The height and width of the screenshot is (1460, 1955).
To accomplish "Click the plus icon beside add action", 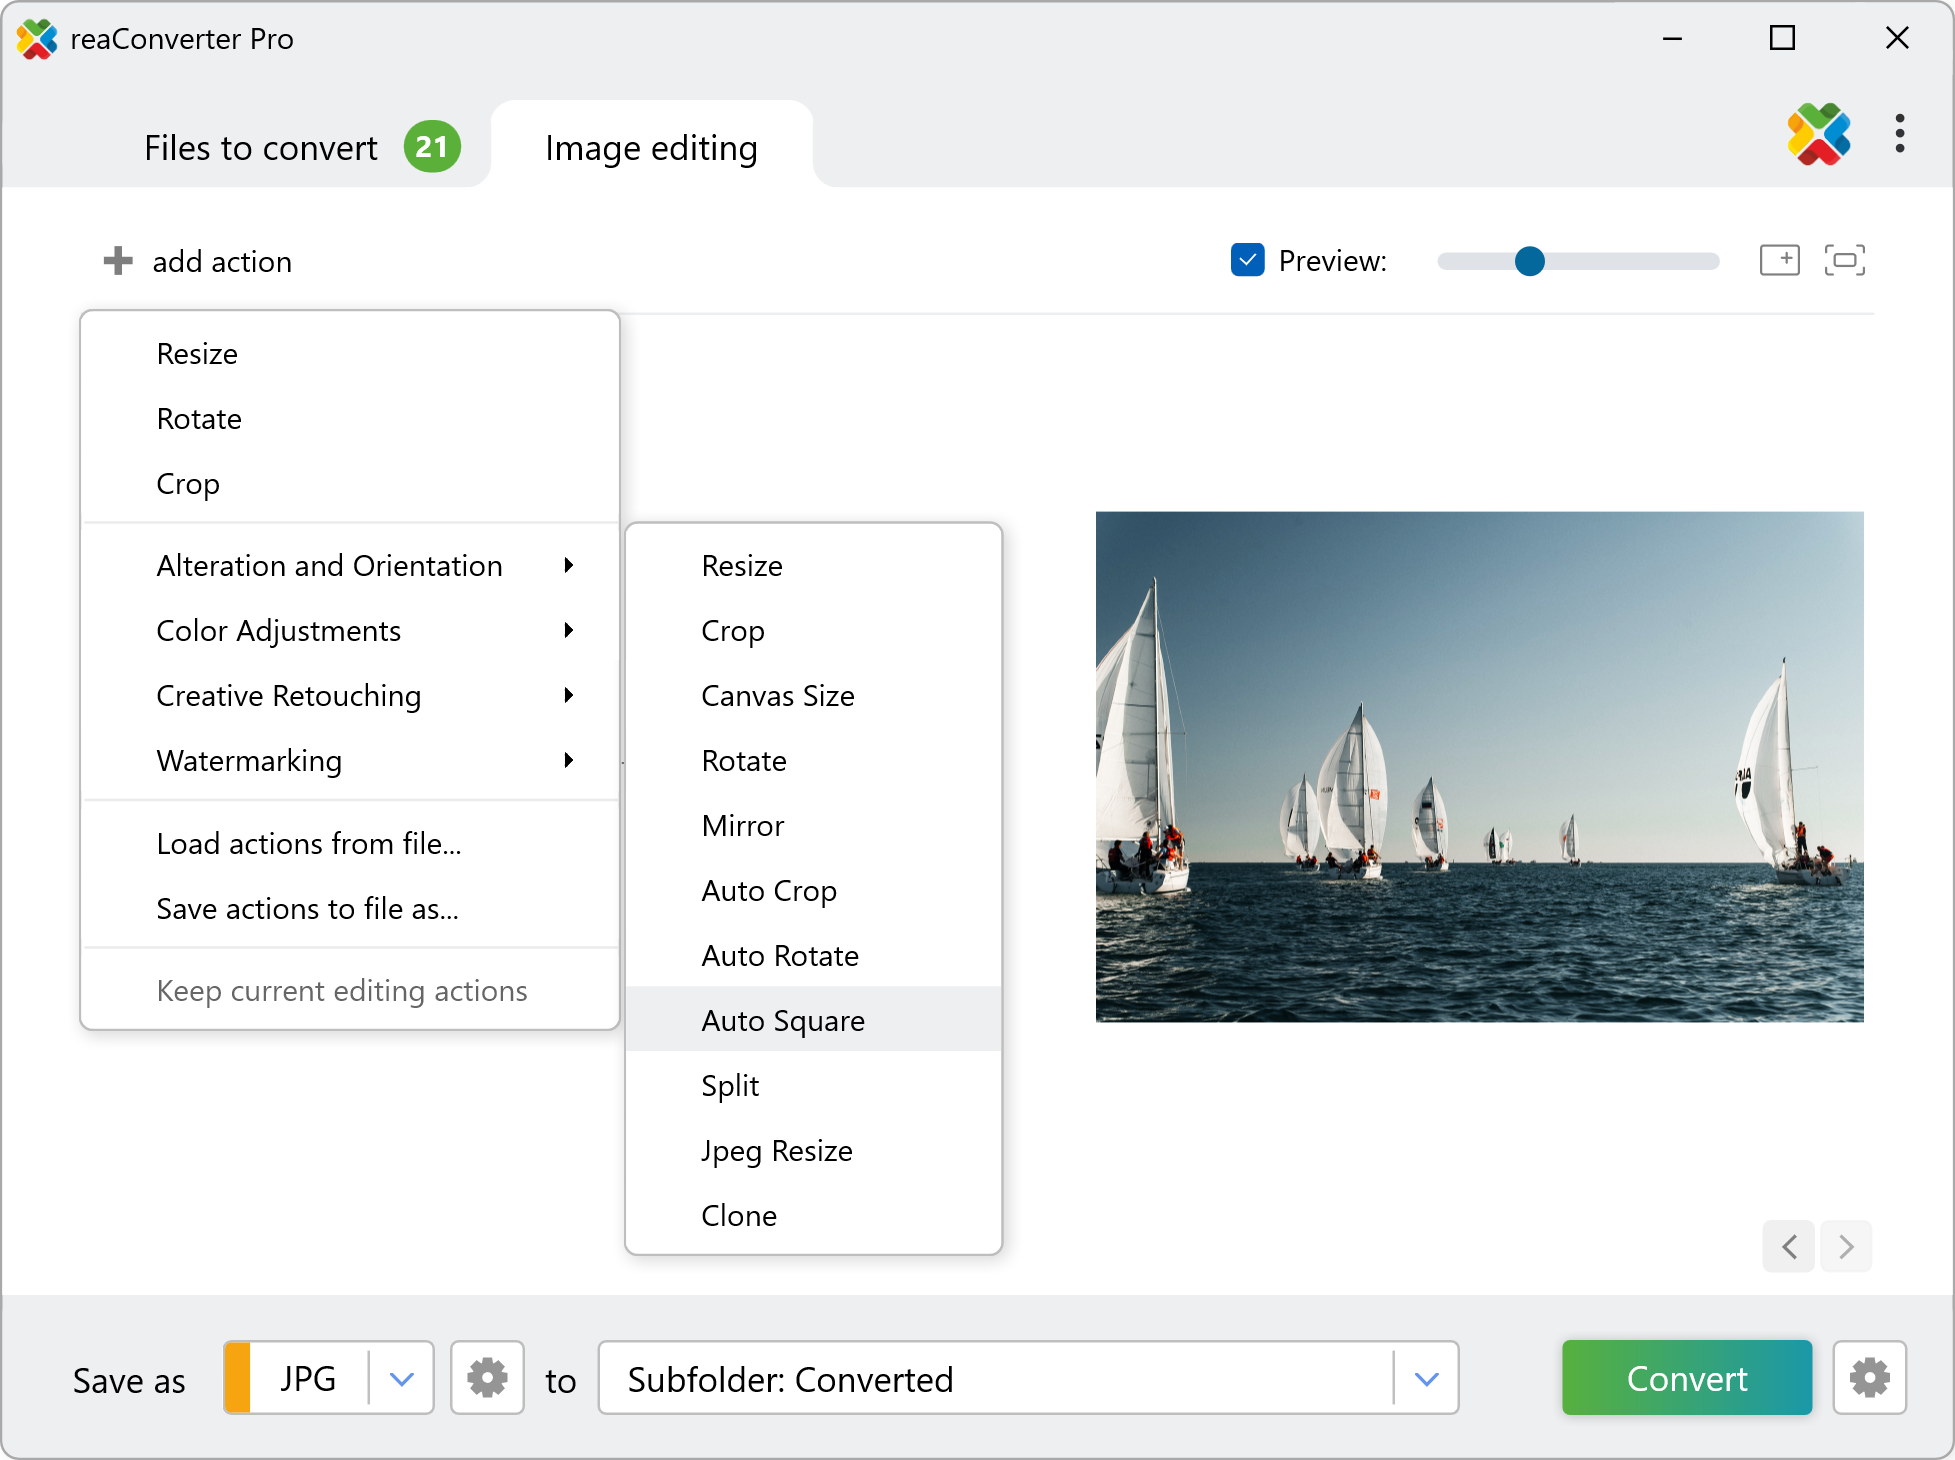I will click(x=118, y=261).
